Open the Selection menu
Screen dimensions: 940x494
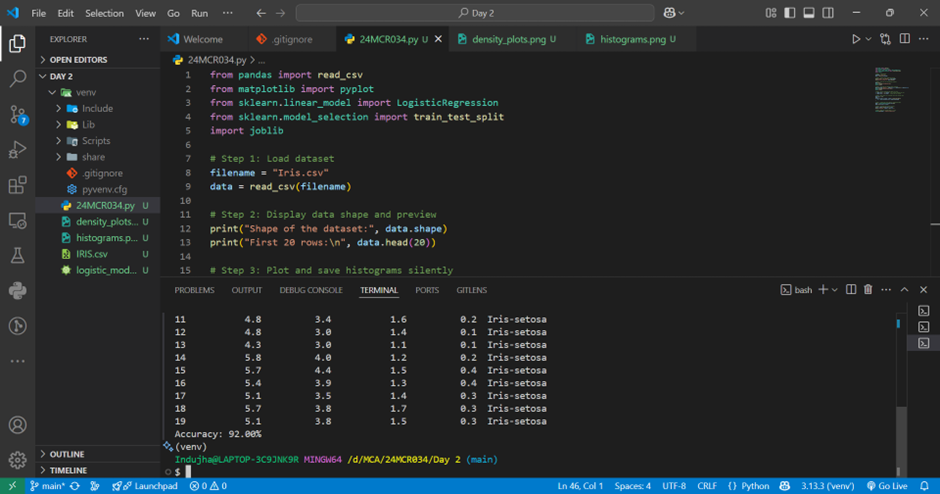pyautogui.click(x=104, y=13)
